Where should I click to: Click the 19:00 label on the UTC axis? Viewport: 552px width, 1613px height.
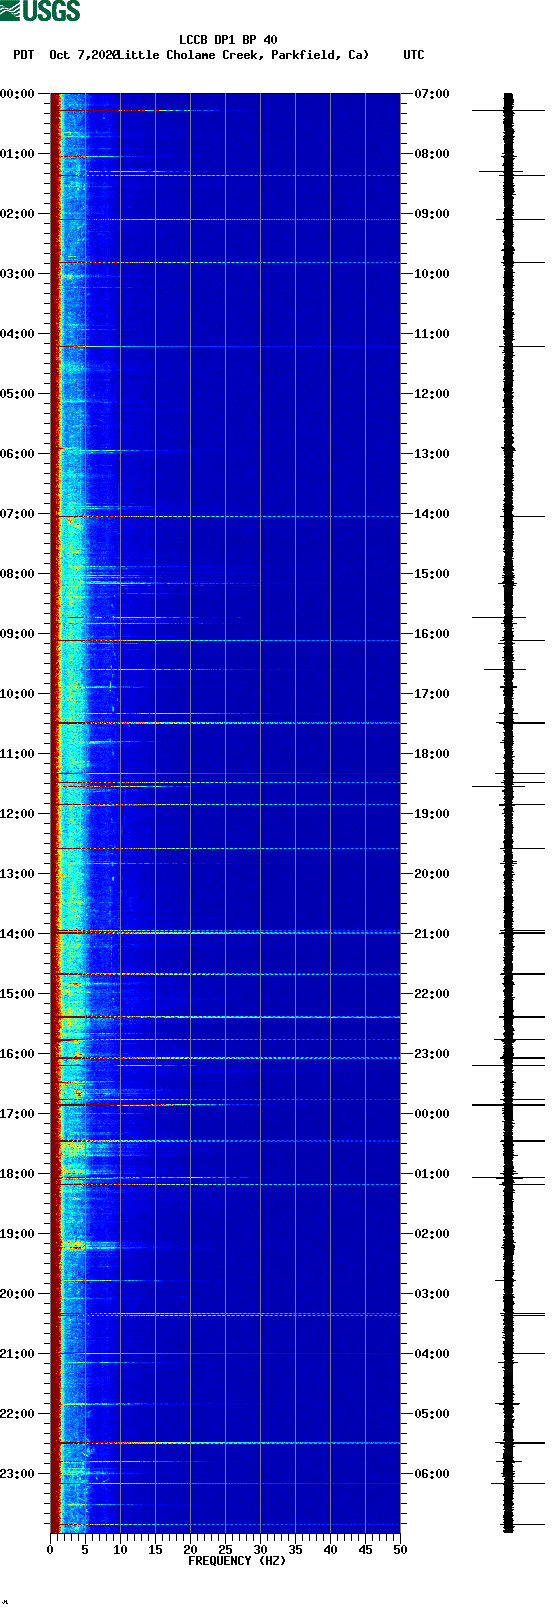(432, 814)
